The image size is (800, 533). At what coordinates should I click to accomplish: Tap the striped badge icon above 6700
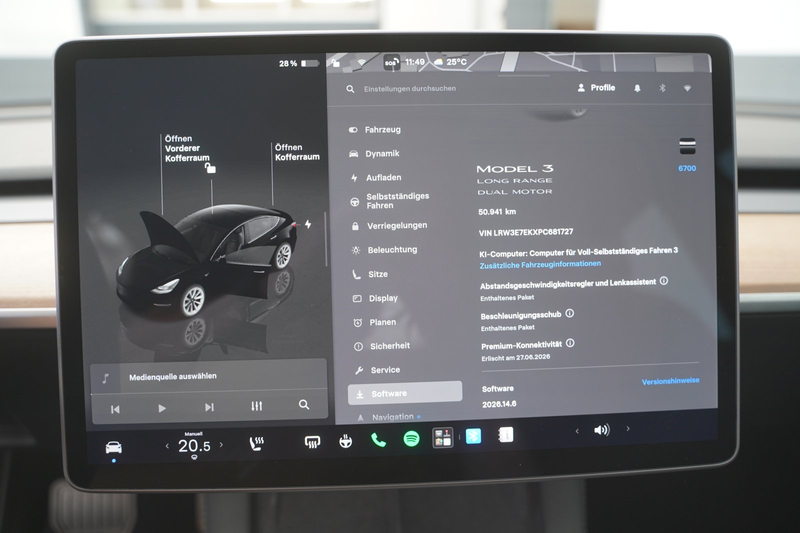click(x=687, y=146)
